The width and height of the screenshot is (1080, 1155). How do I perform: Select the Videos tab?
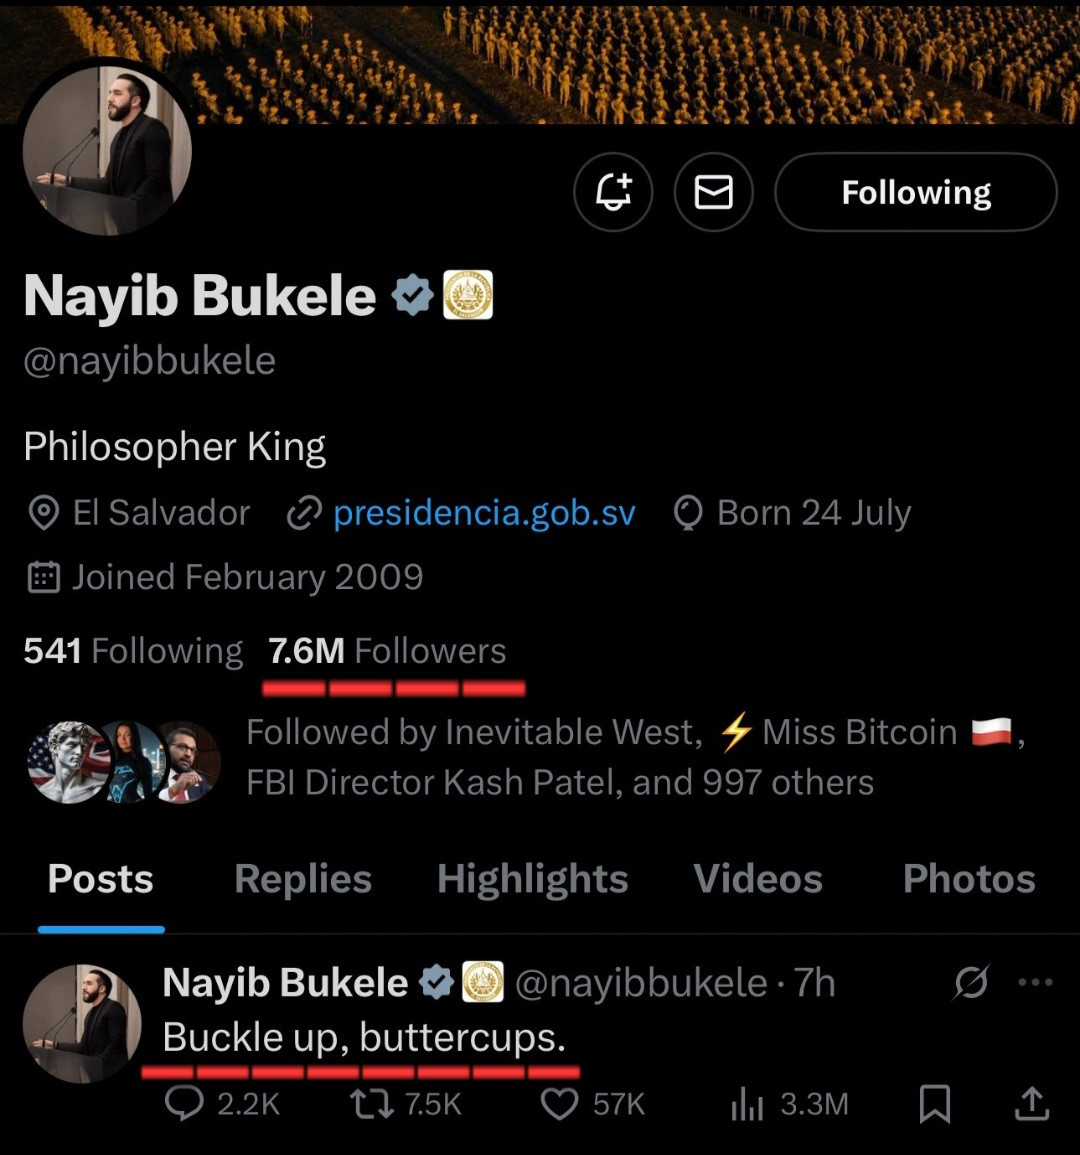tap(758, 879)
